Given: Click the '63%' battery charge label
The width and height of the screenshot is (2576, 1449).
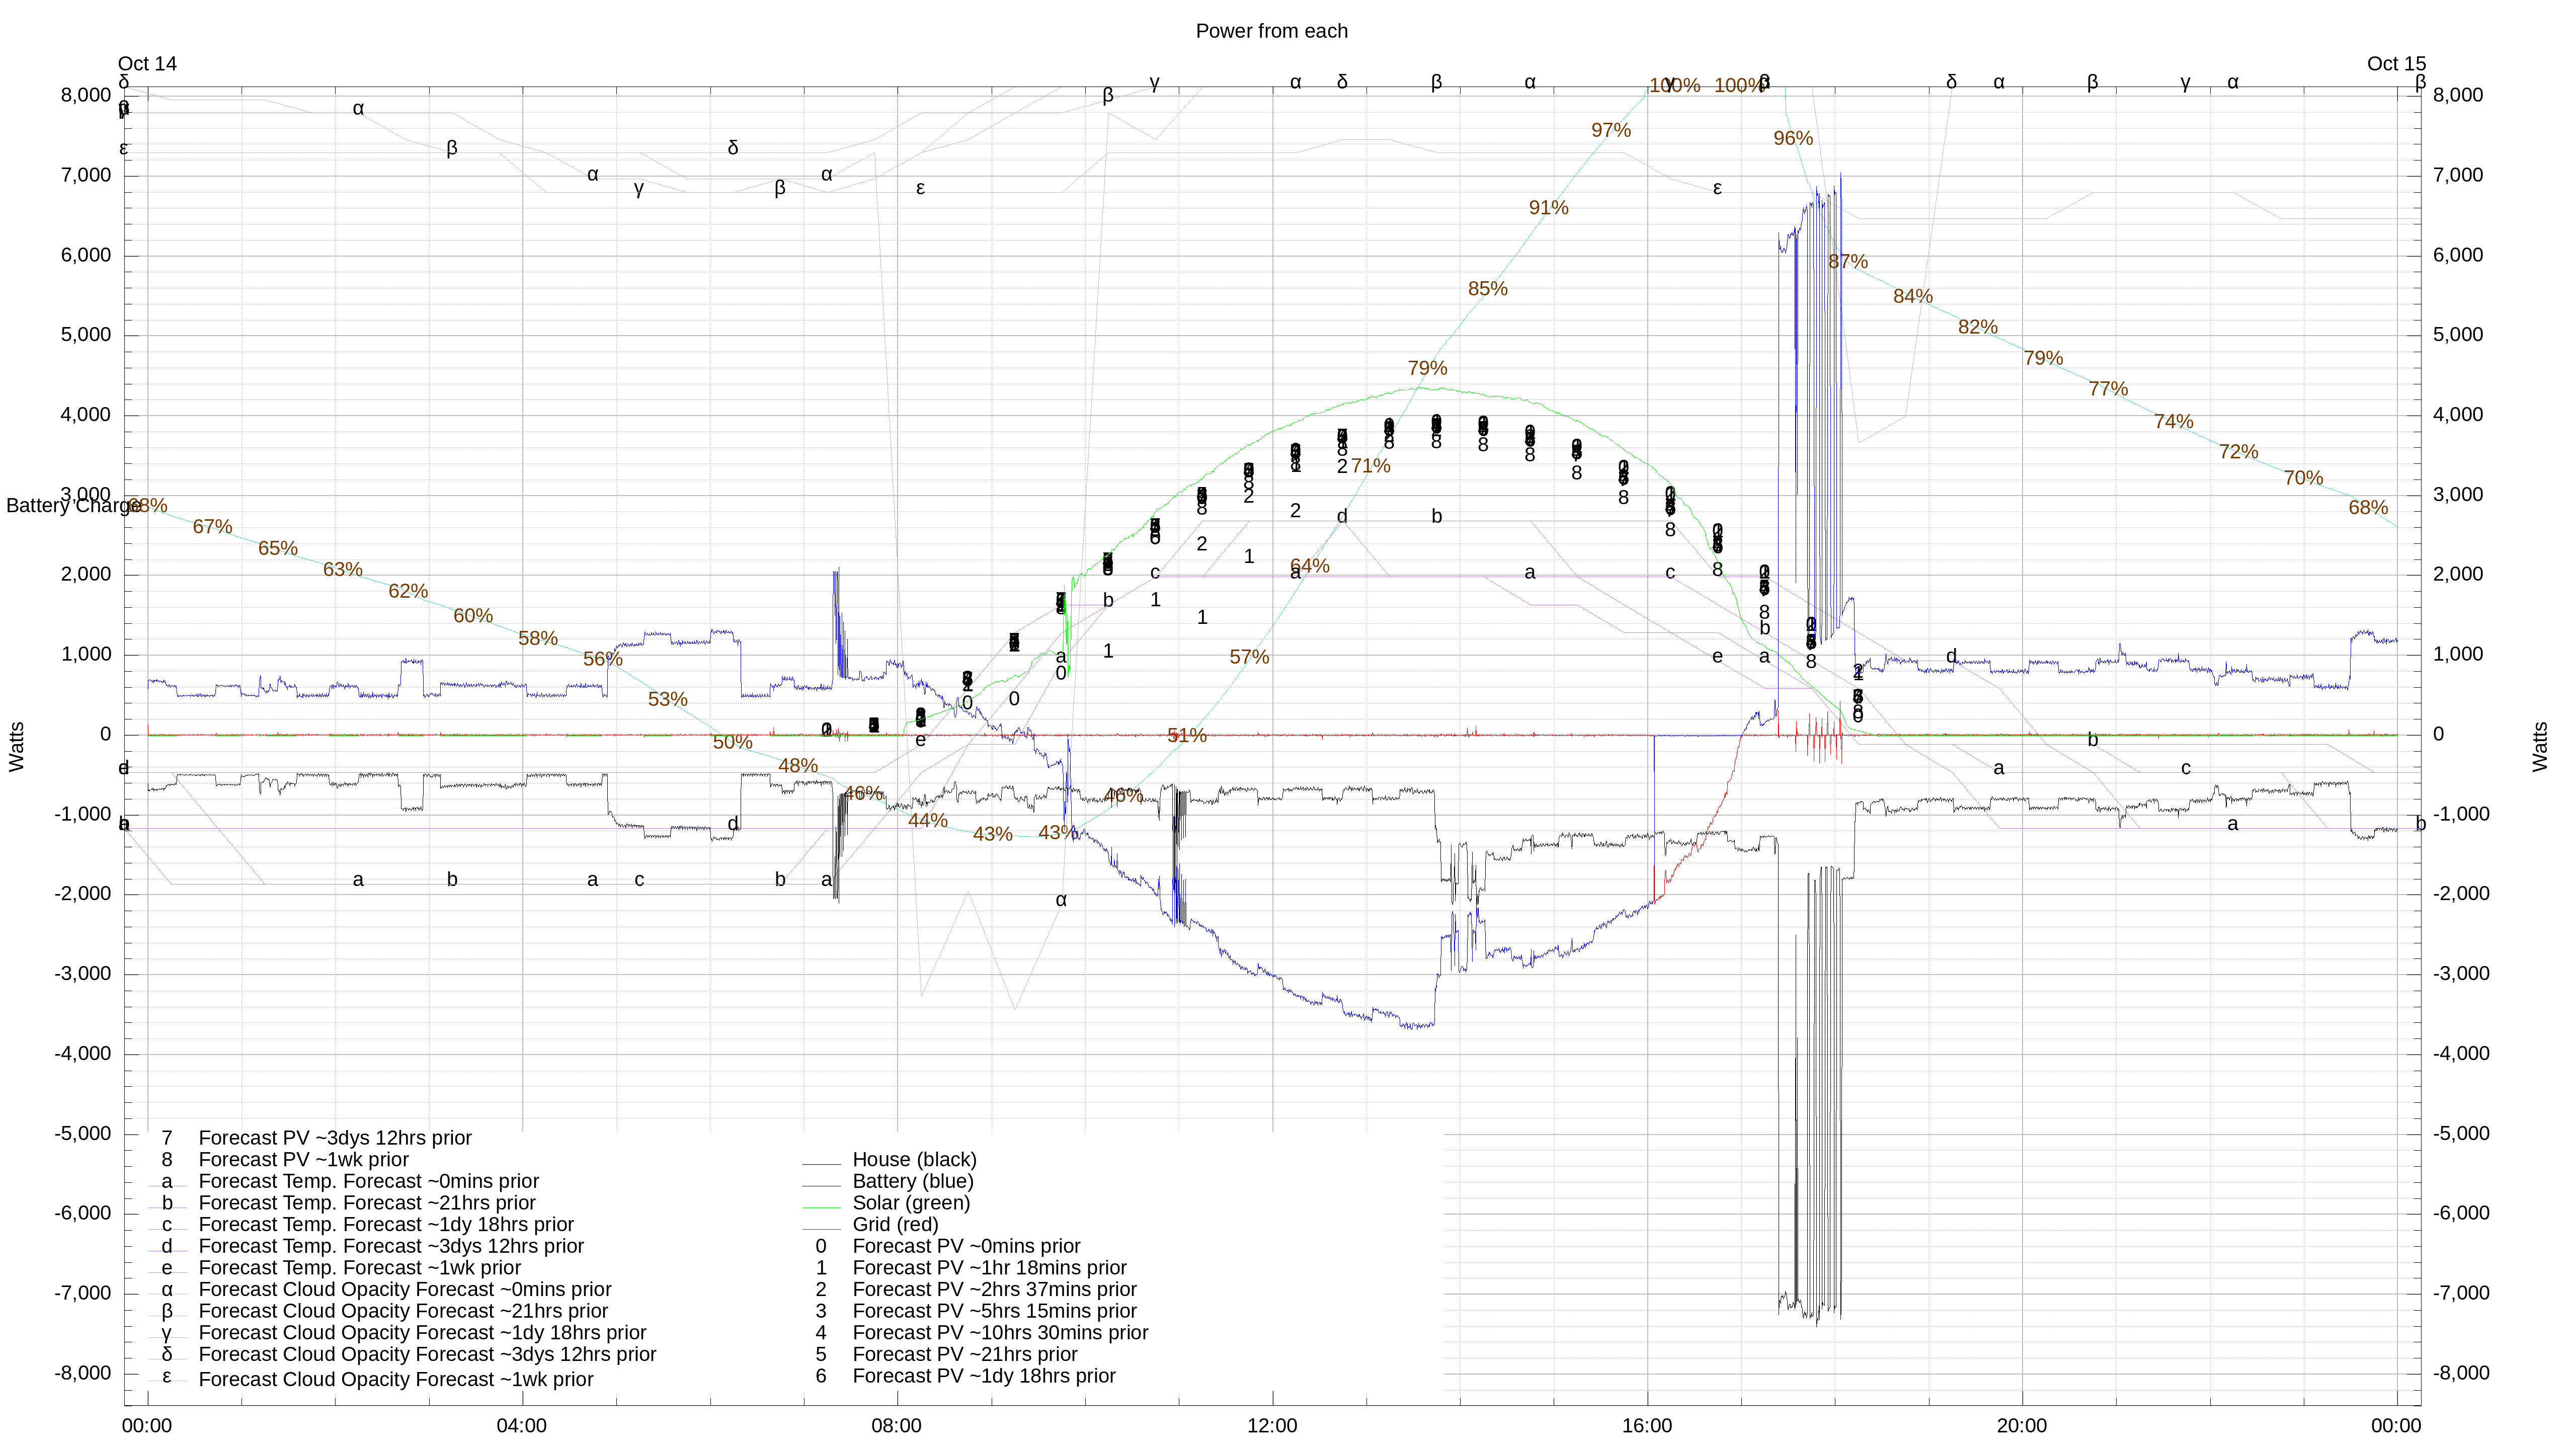Looking at the screenshot, I should (343, 570).
